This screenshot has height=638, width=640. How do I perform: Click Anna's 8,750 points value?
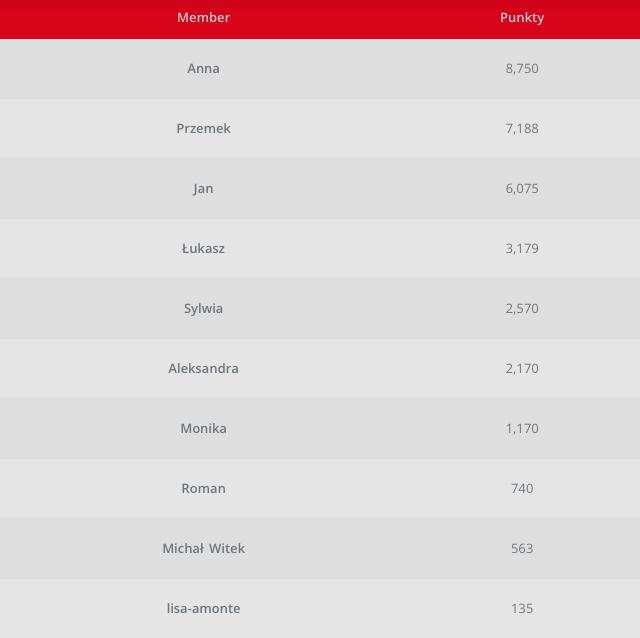pos(522,68)
